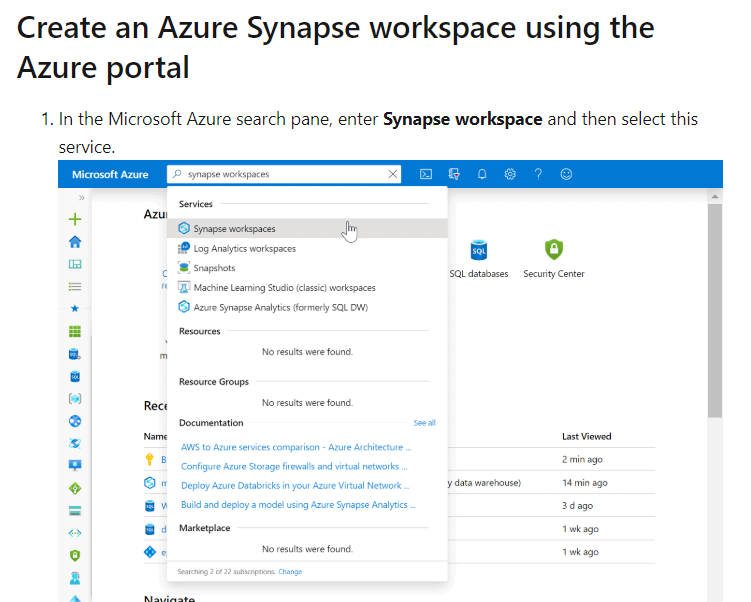Click the '14 min ago' cell
The height and width of the screenshot is (602, 751).
point(585,482)
